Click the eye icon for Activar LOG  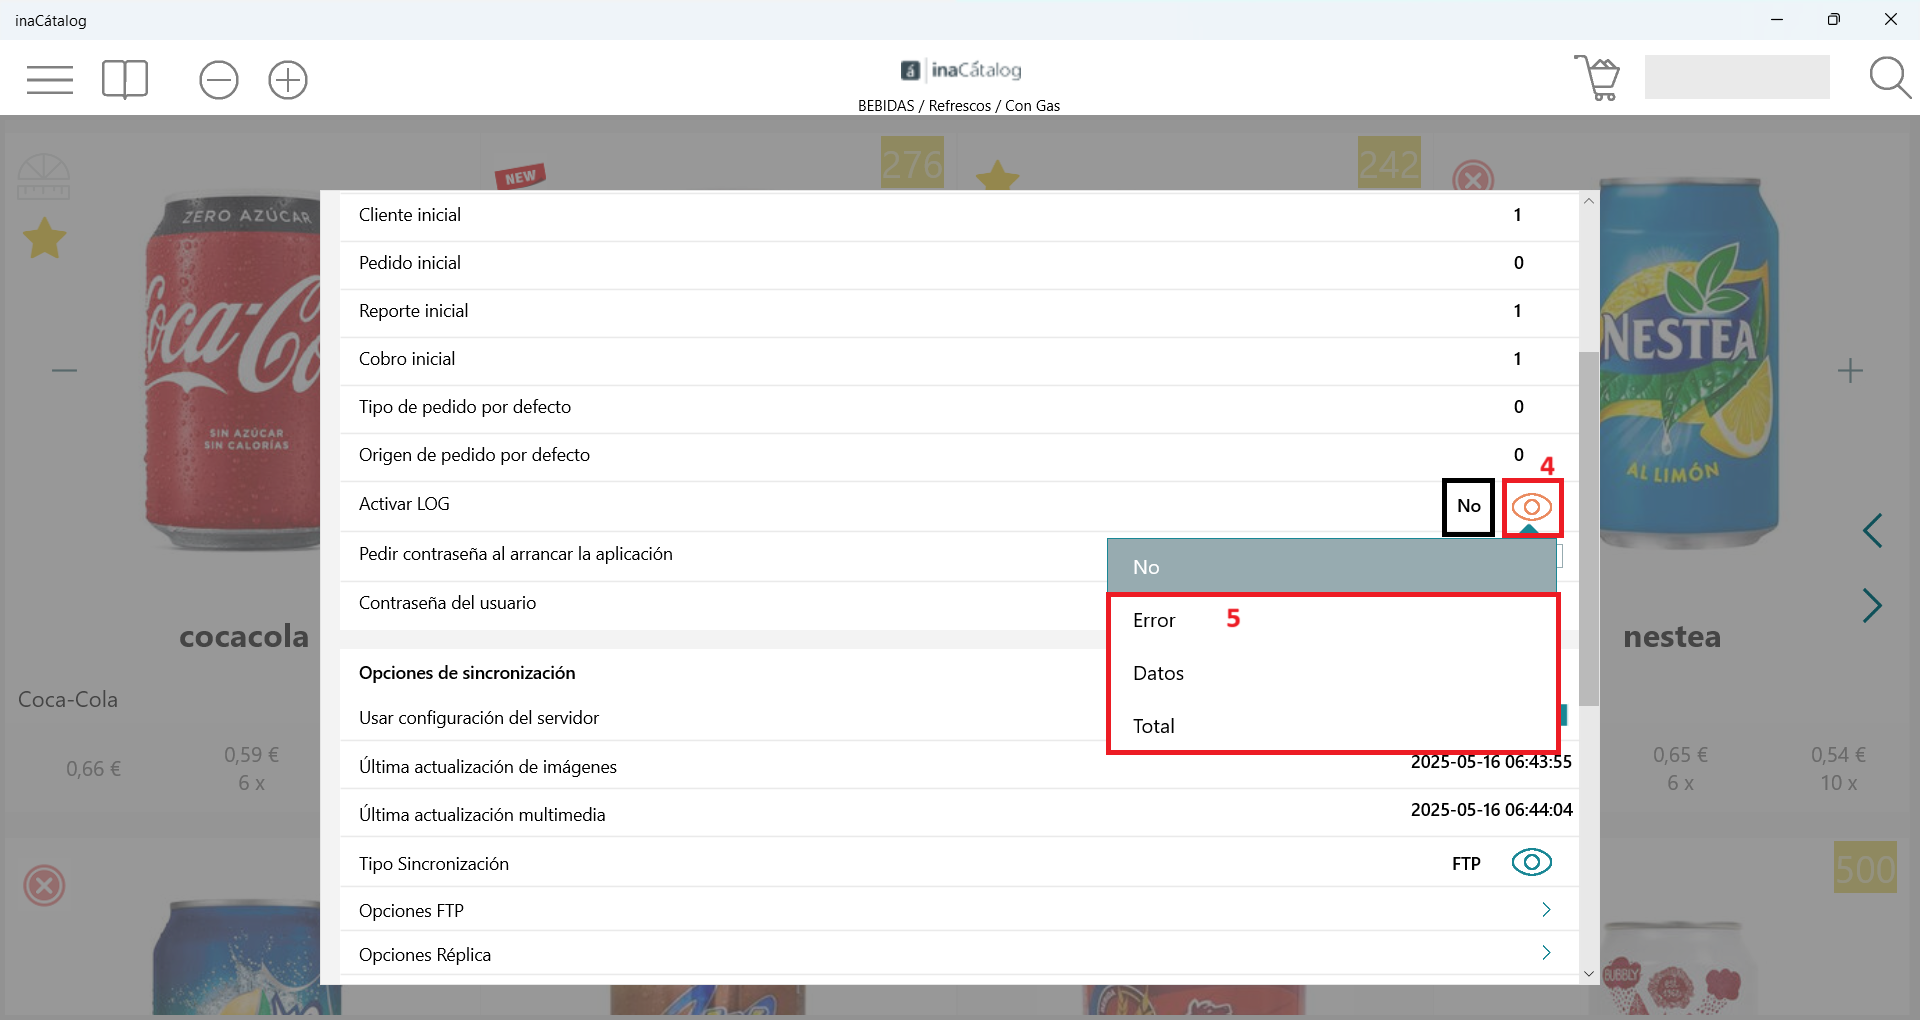pyautogui.click(x=1532, y=507)
